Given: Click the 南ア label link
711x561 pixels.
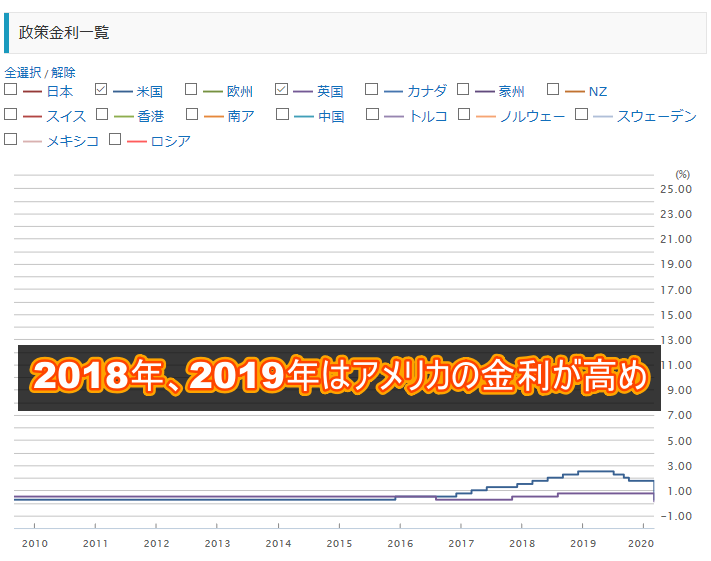Looking at the screenshot, I should 241,117.
